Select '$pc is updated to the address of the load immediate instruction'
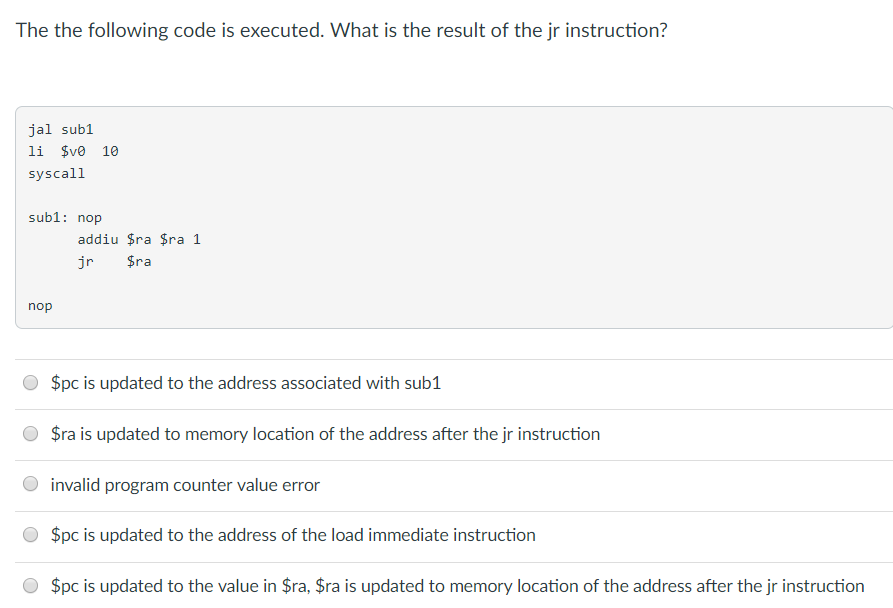The image size is (893, 608). click(30, 534)
